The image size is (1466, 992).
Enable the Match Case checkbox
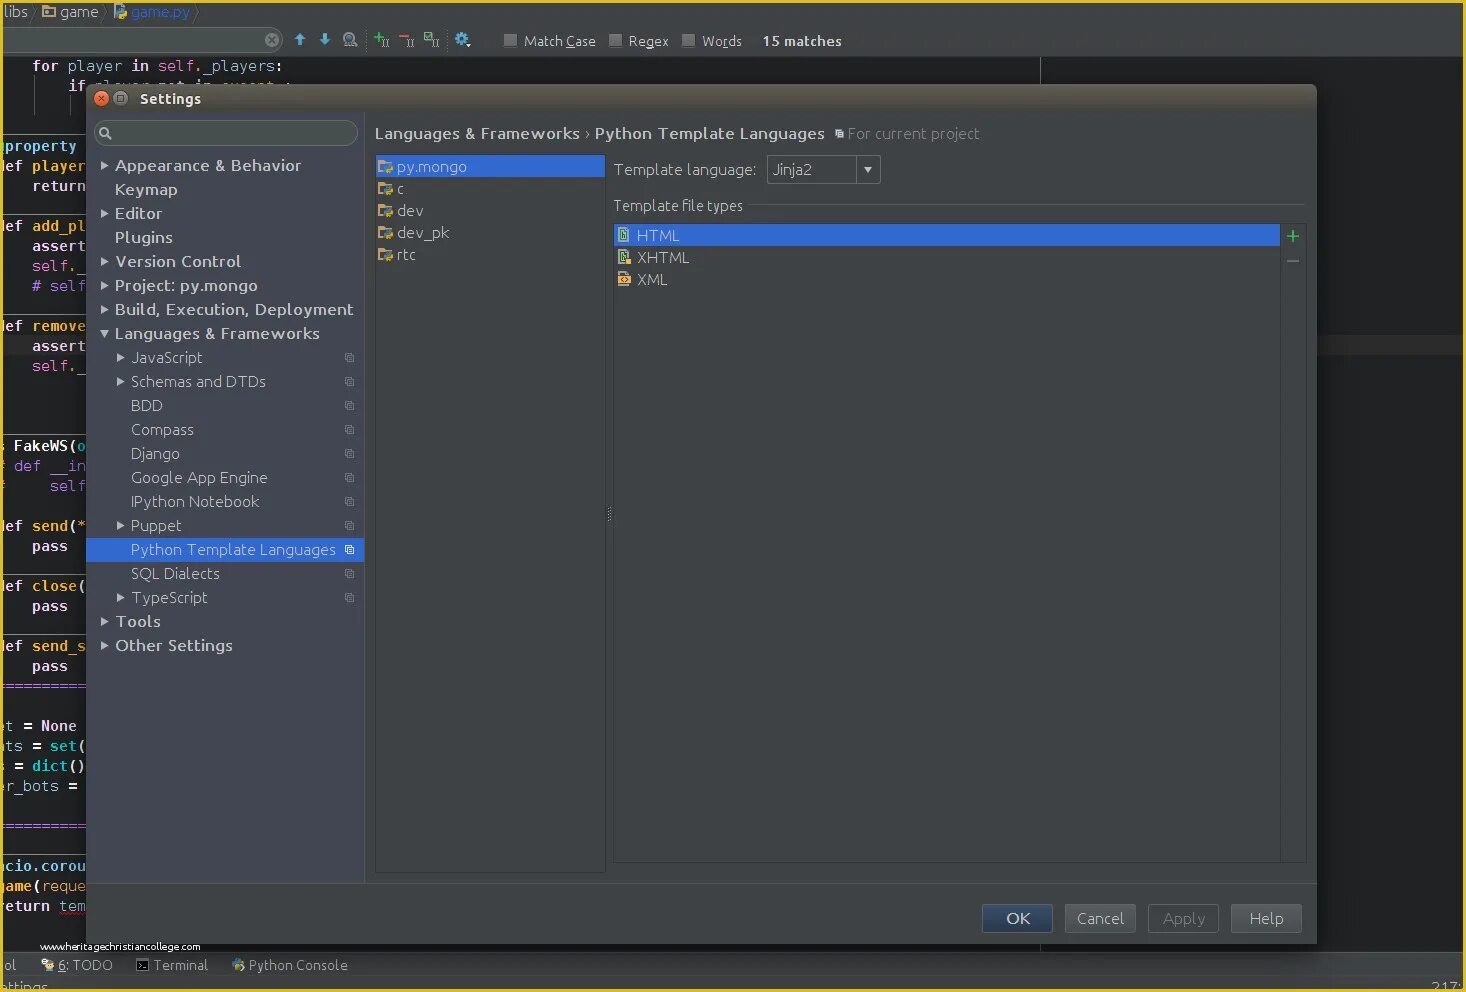click(510, 41)
